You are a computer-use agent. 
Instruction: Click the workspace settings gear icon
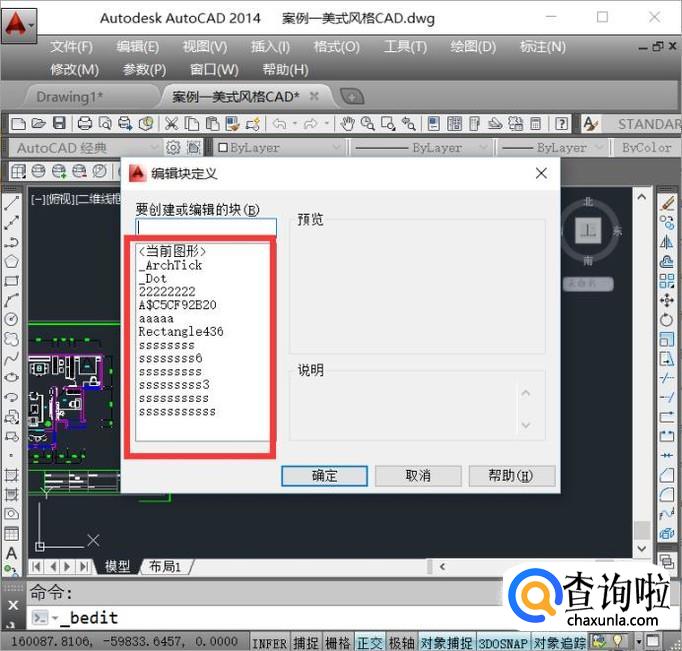pos(173,148)
